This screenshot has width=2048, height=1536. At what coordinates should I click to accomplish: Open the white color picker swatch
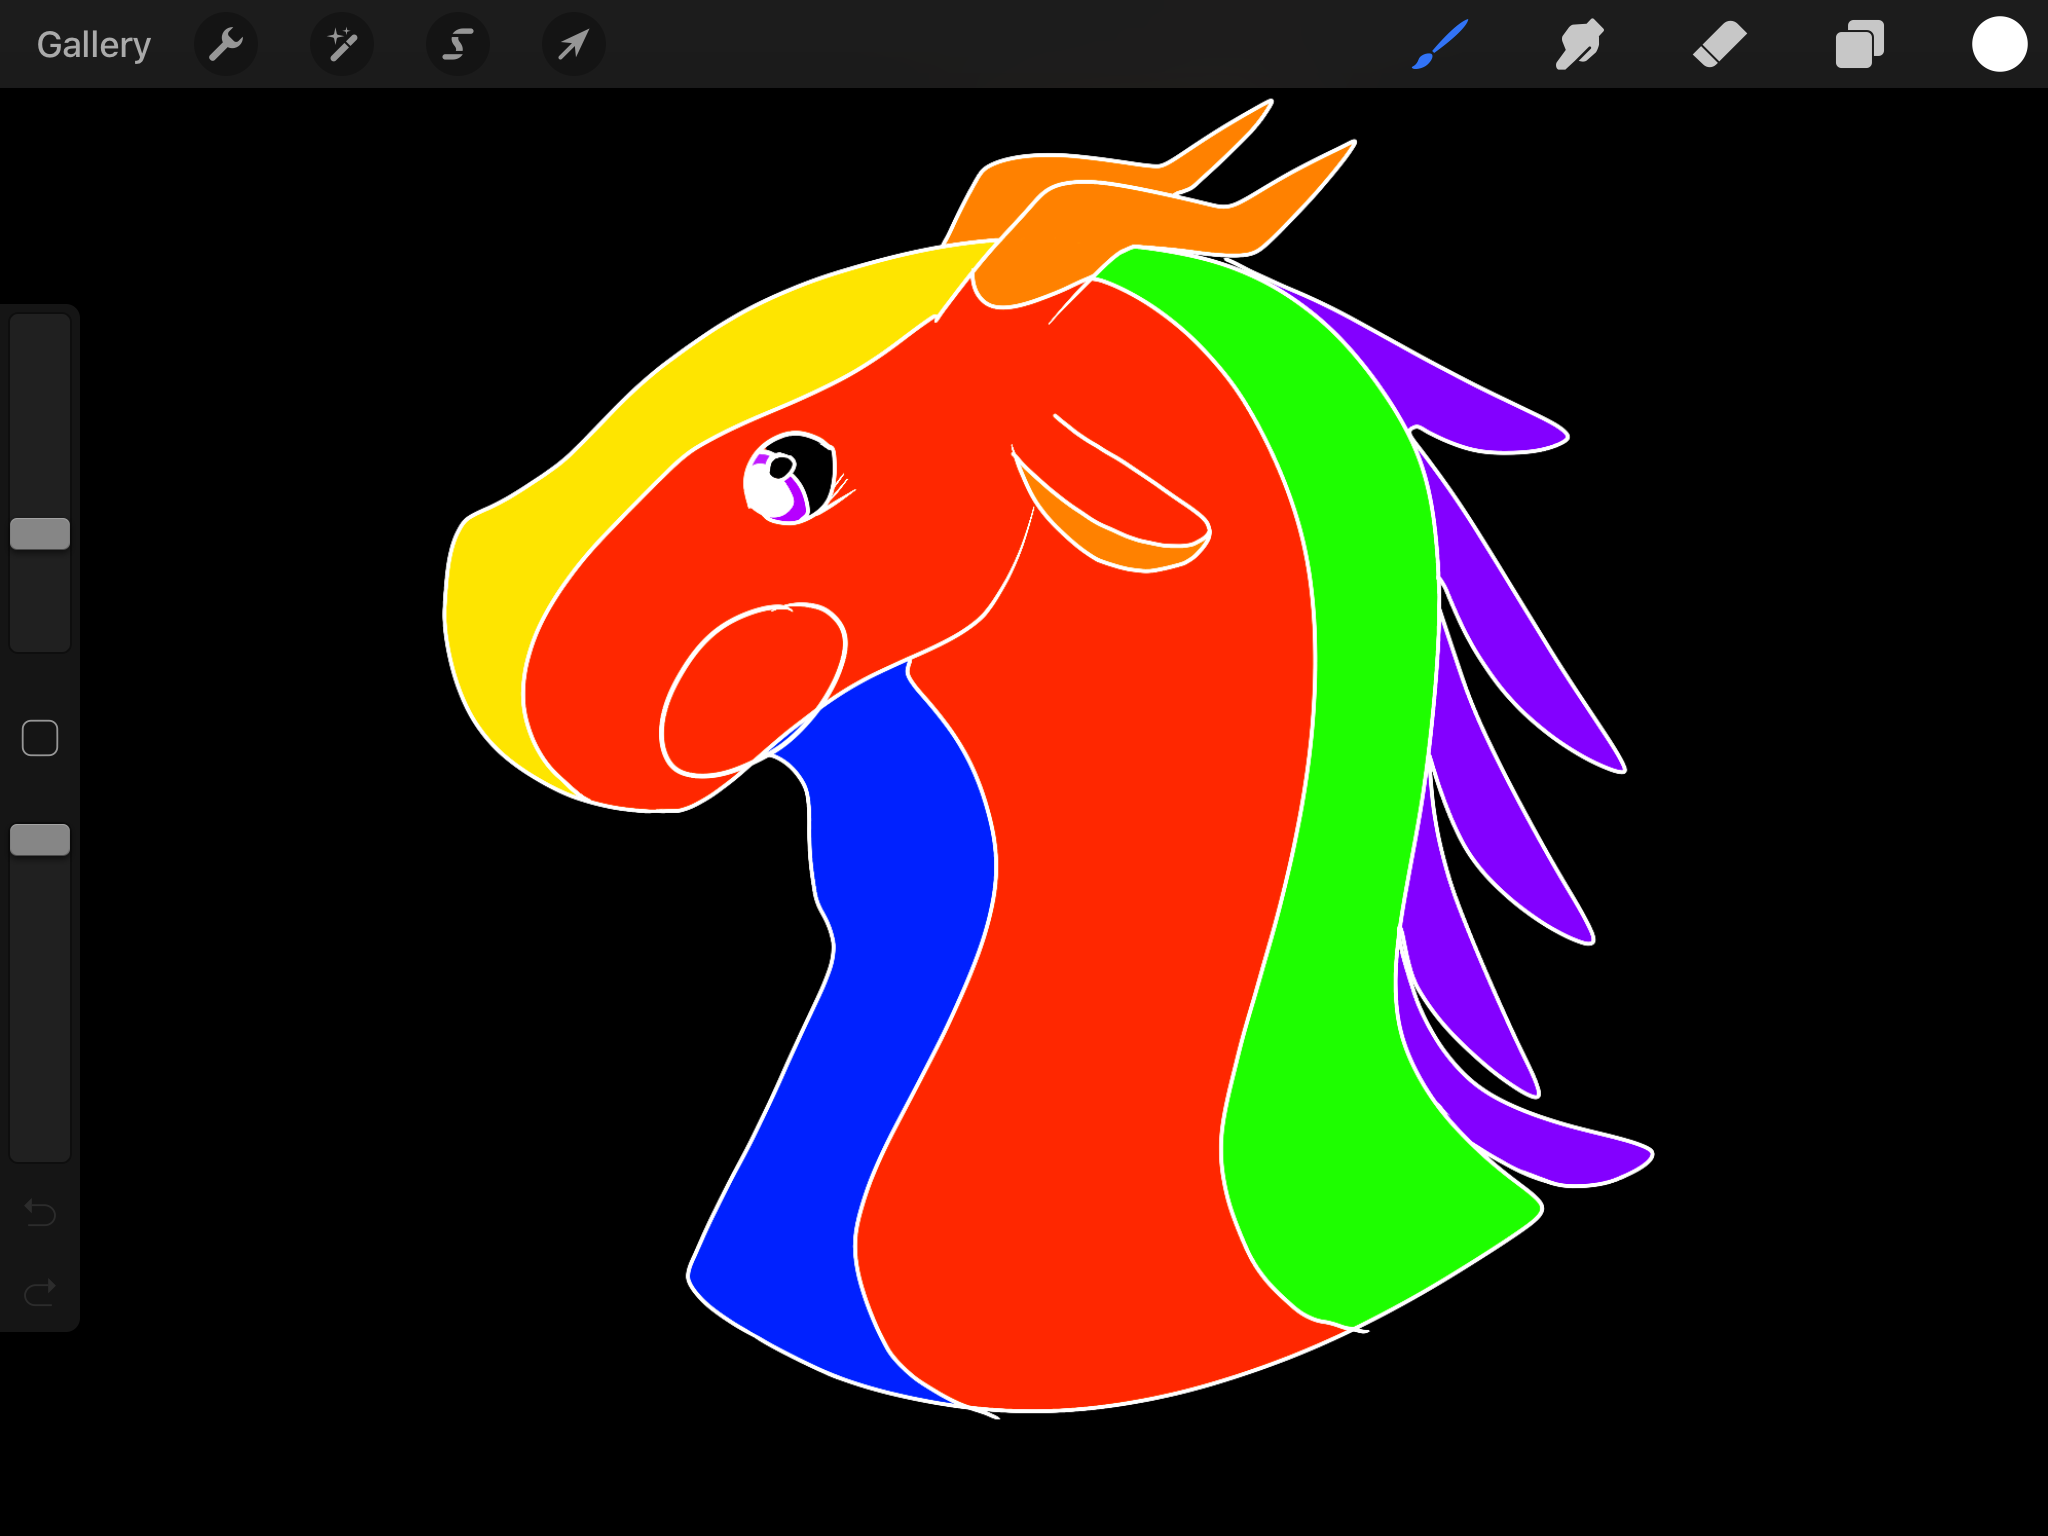(1999, 45)
